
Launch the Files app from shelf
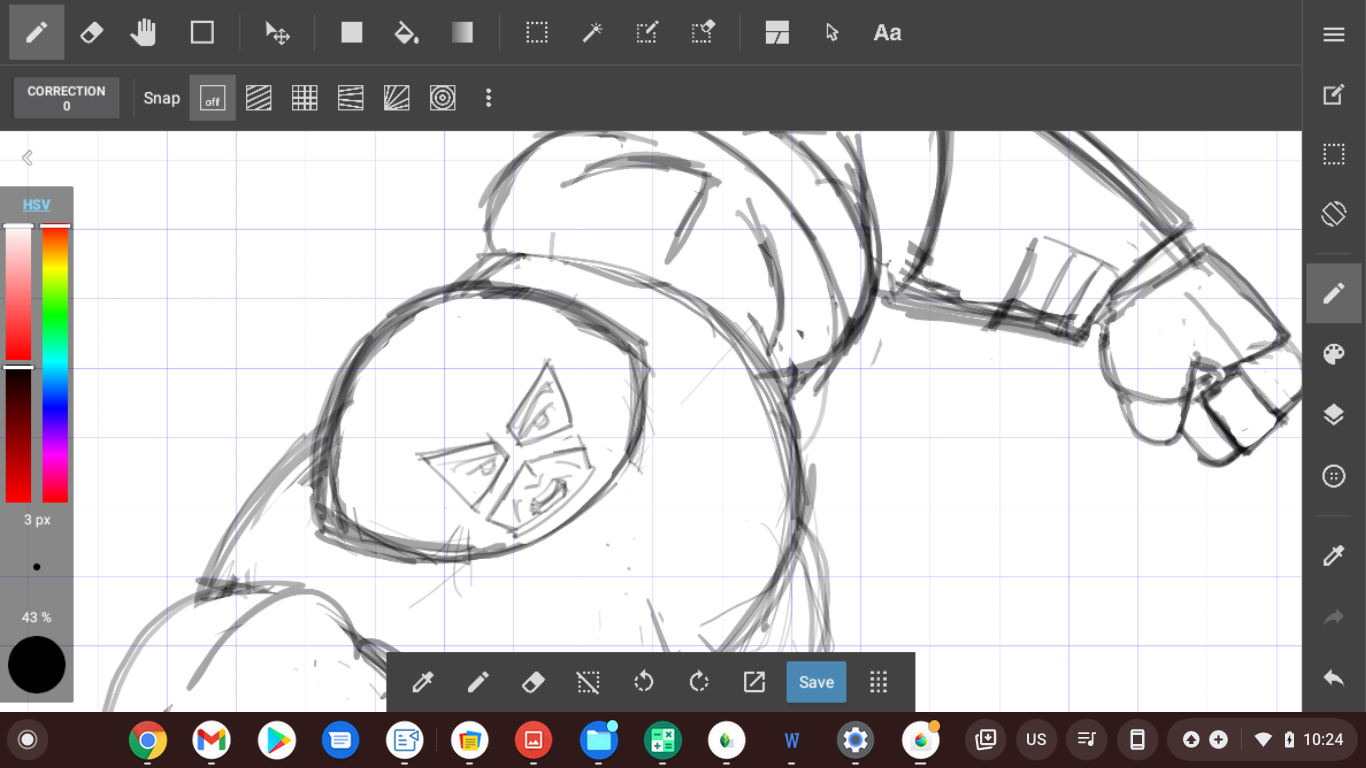click(x=599, y=741)
